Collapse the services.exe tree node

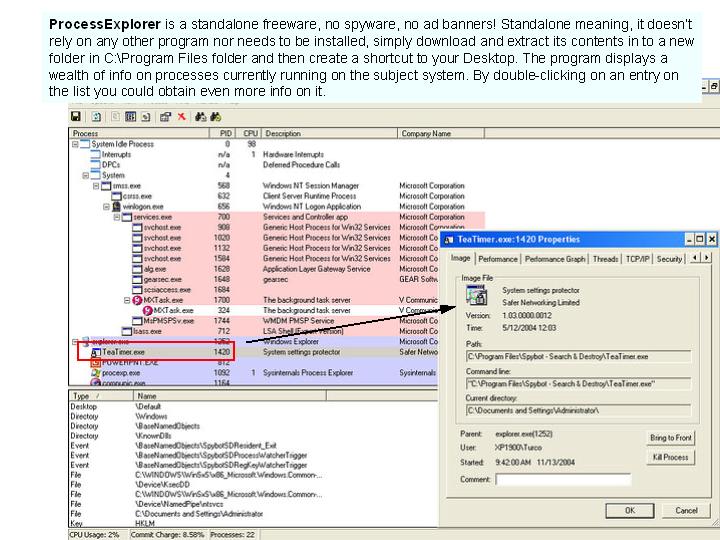coord(117,217)
